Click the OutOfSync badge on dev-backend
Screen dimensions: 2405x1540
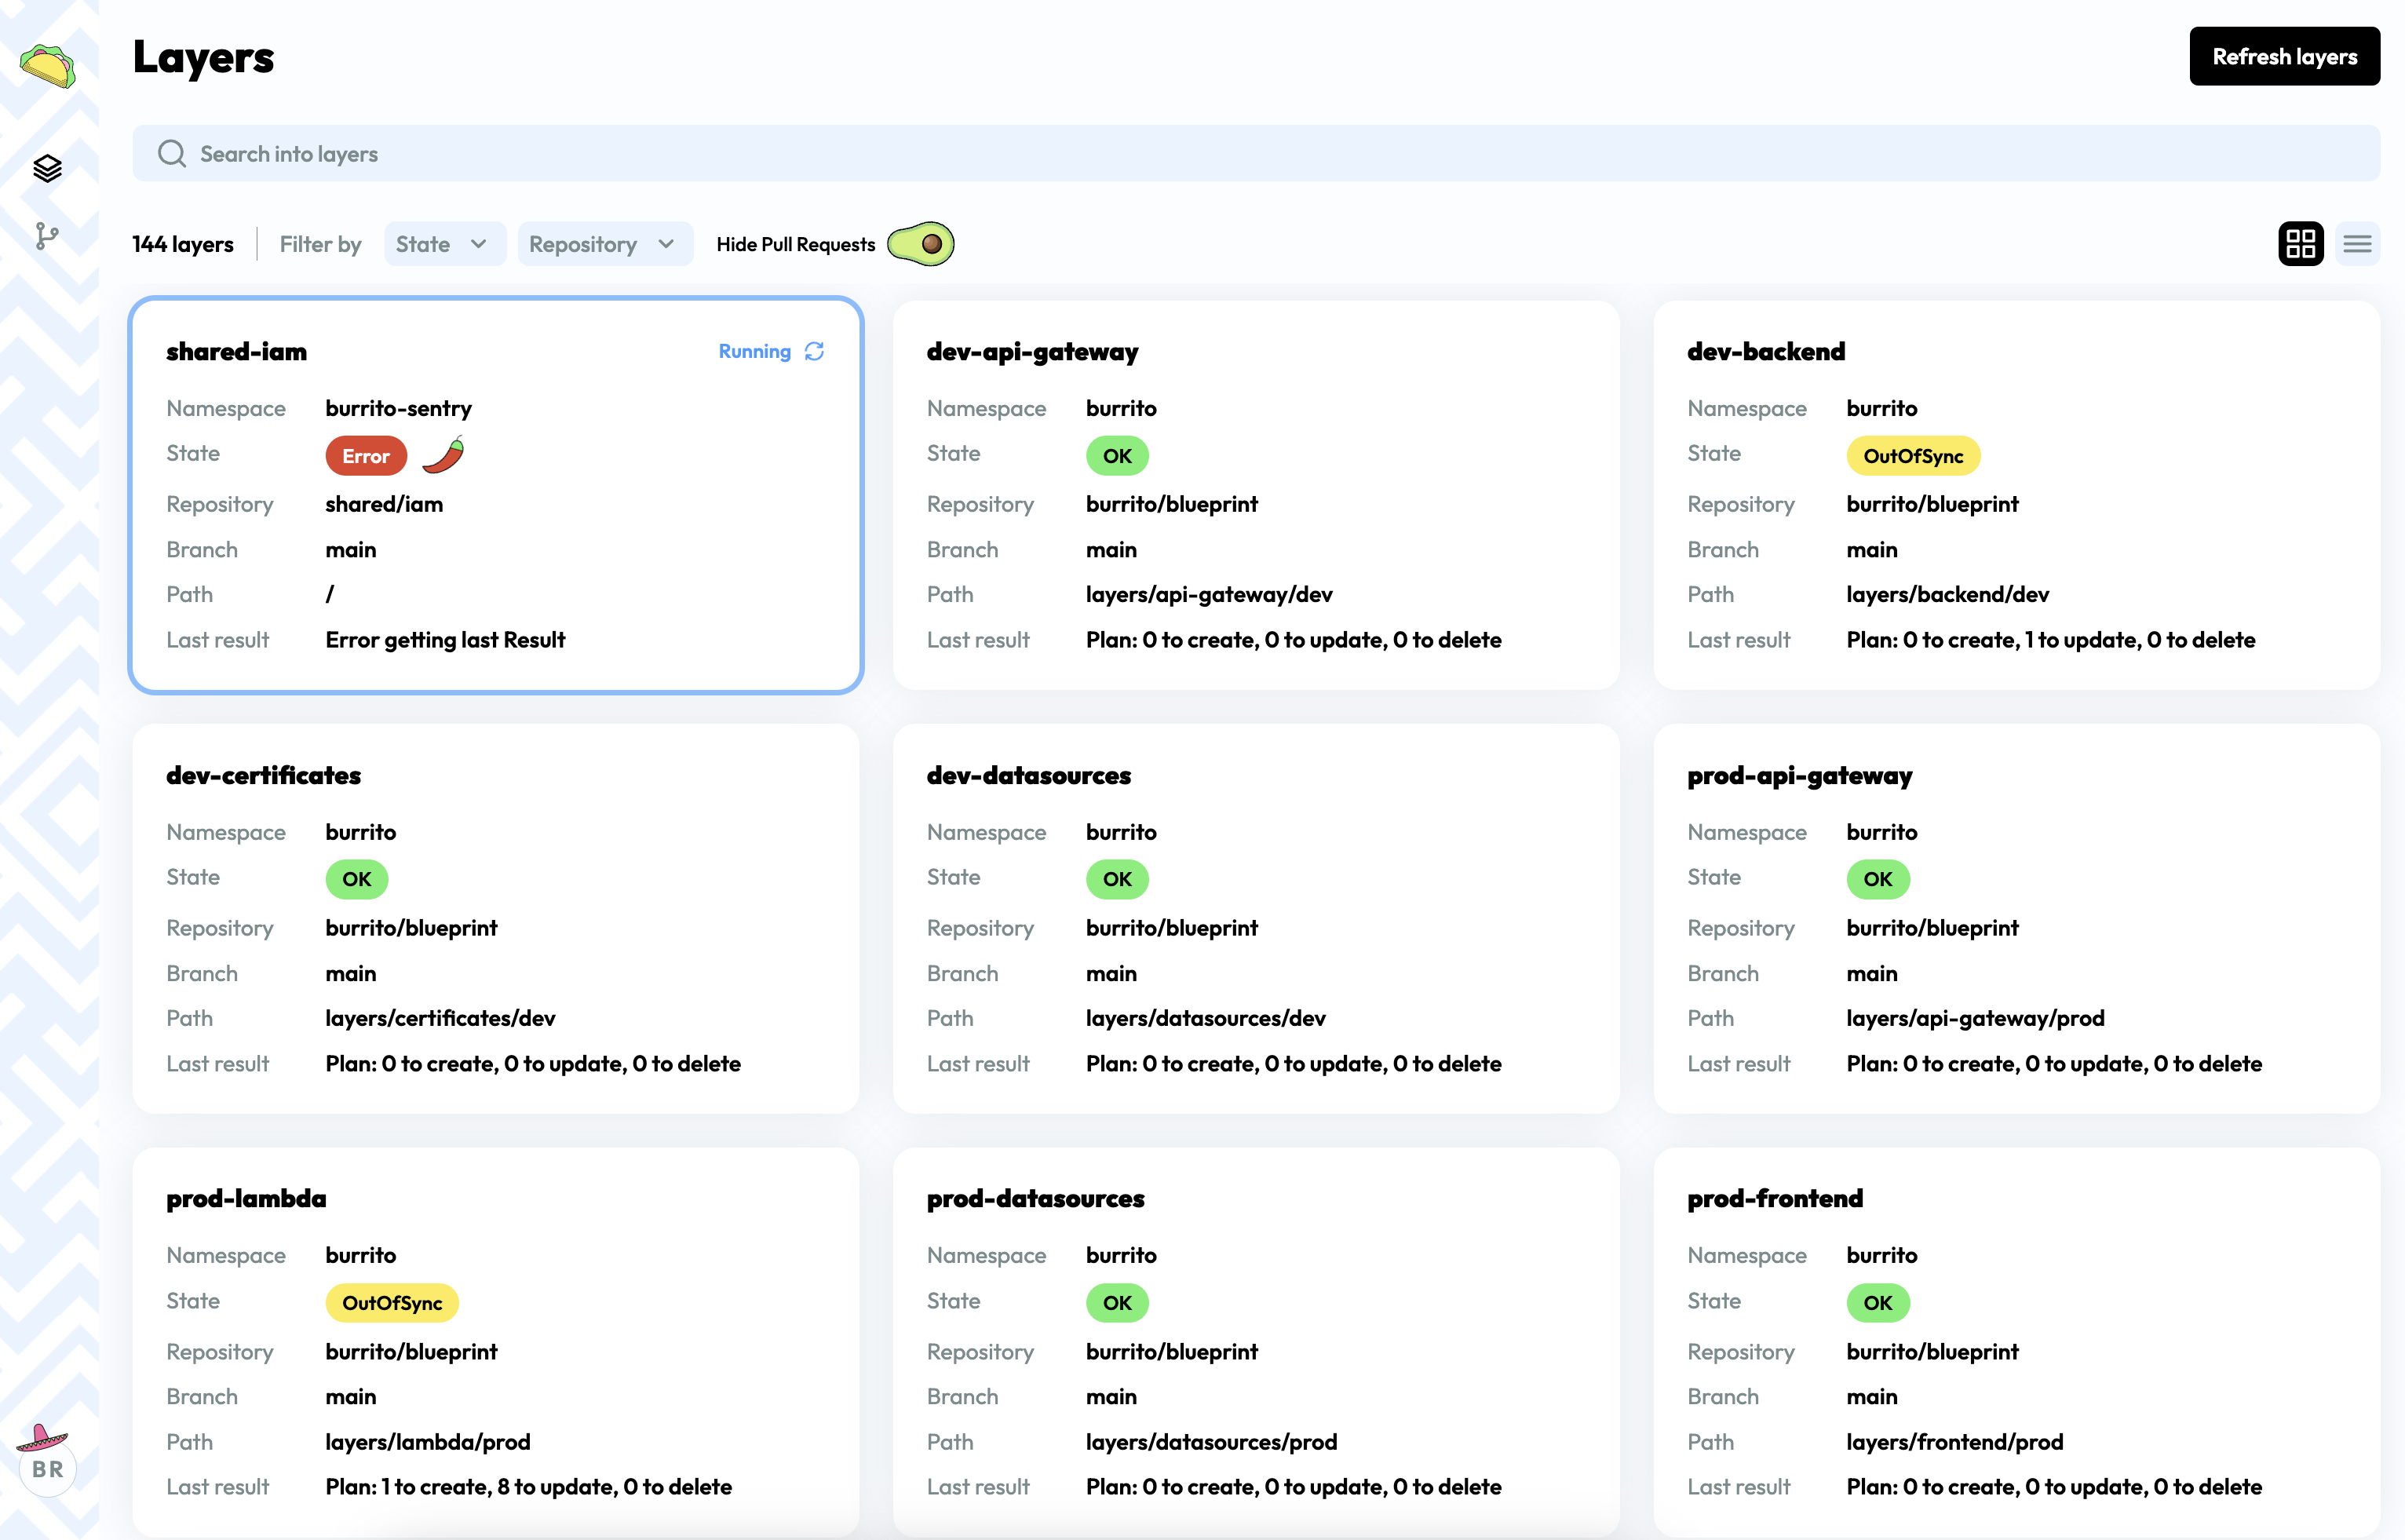coord(1911,455)
